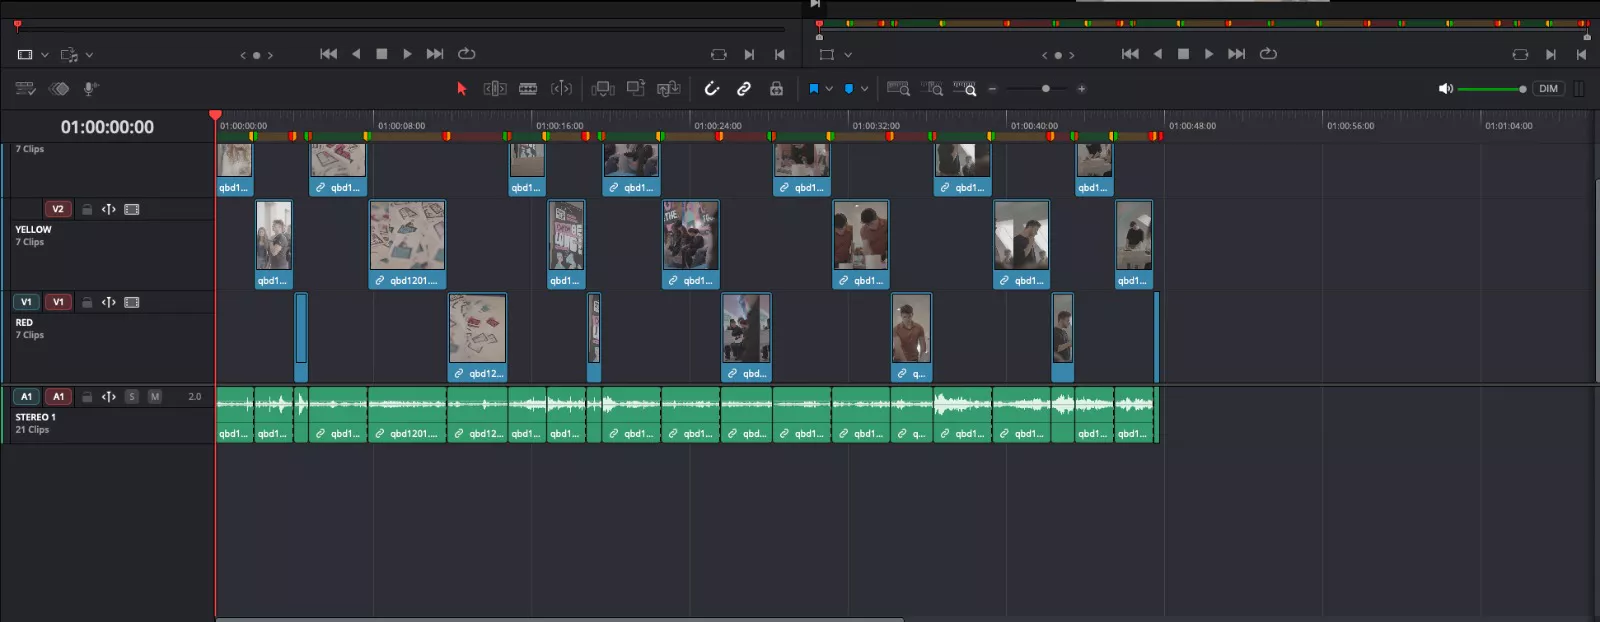Choose the Blade Edit Mode tool
This screenshot has width=1600, height=622.
click(528, 89)
